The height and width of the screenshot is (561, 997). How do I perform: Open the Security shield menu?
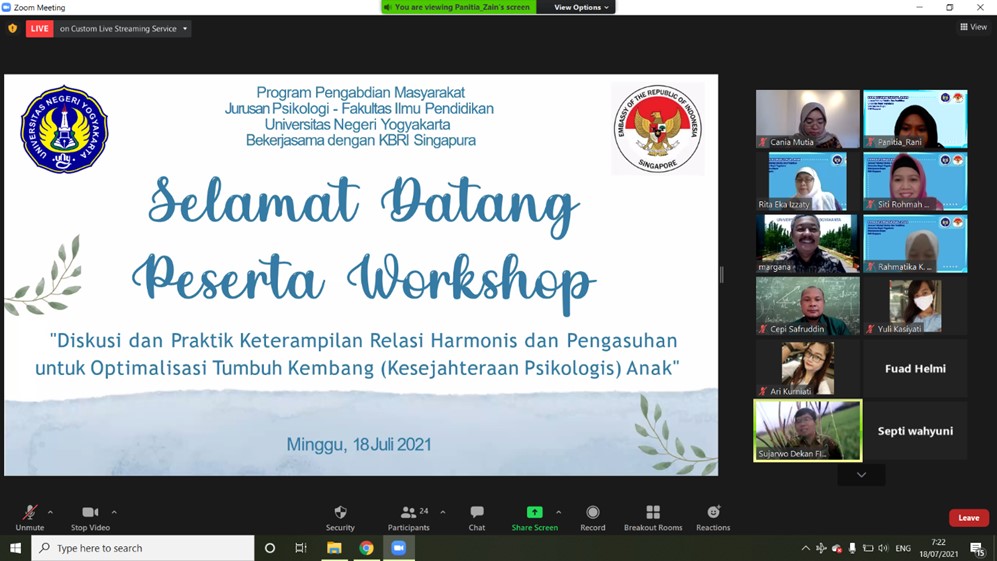[340, 518]
